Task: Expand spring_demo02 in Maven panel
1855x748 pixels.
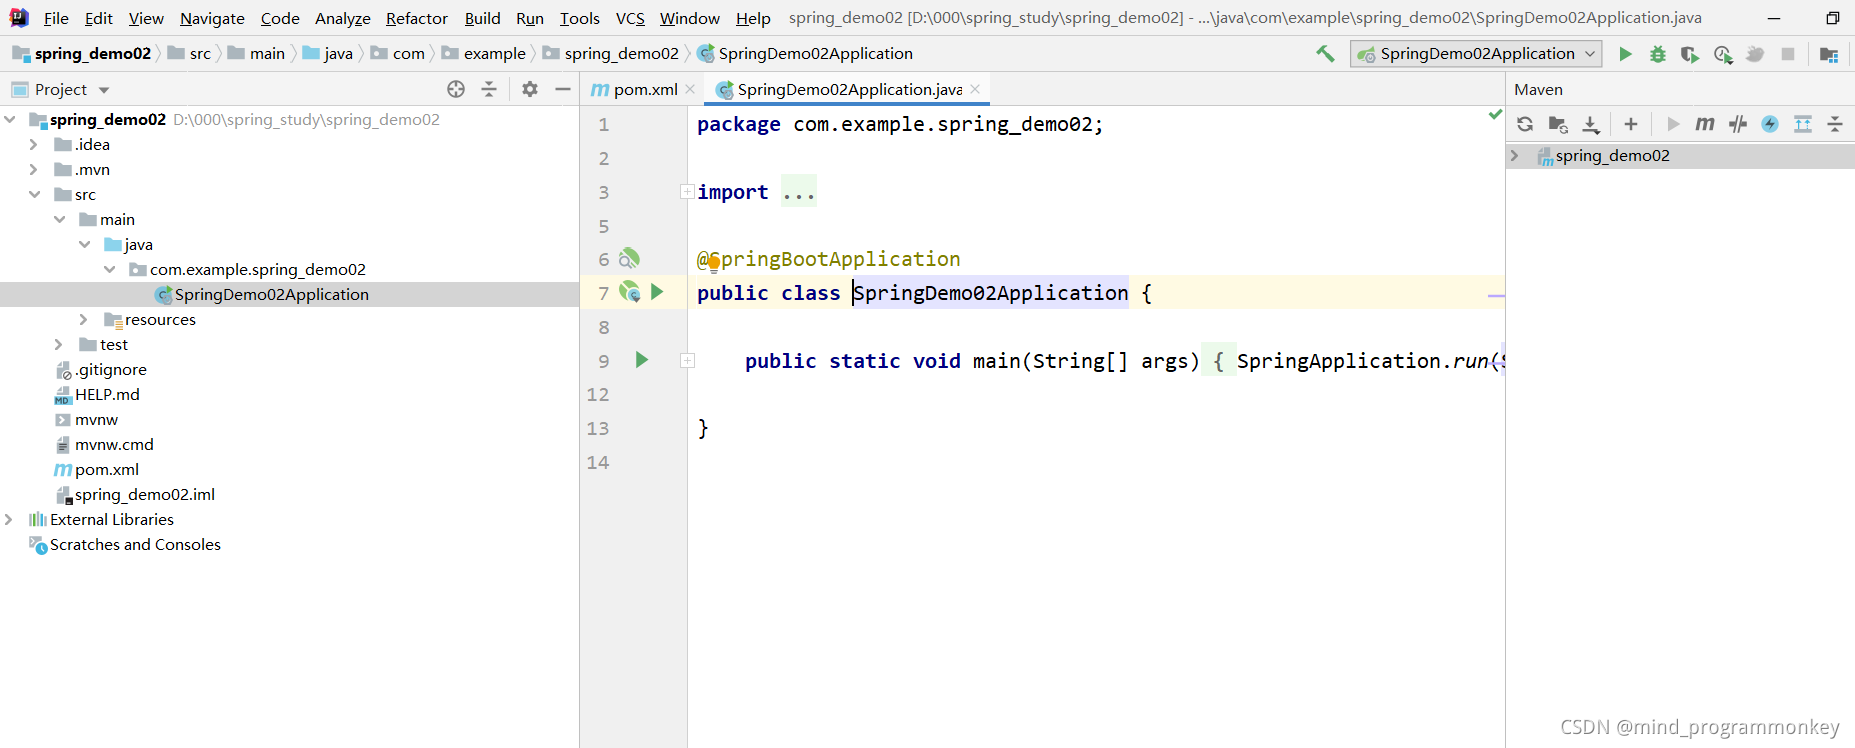Action: [x=1514, y=155]
